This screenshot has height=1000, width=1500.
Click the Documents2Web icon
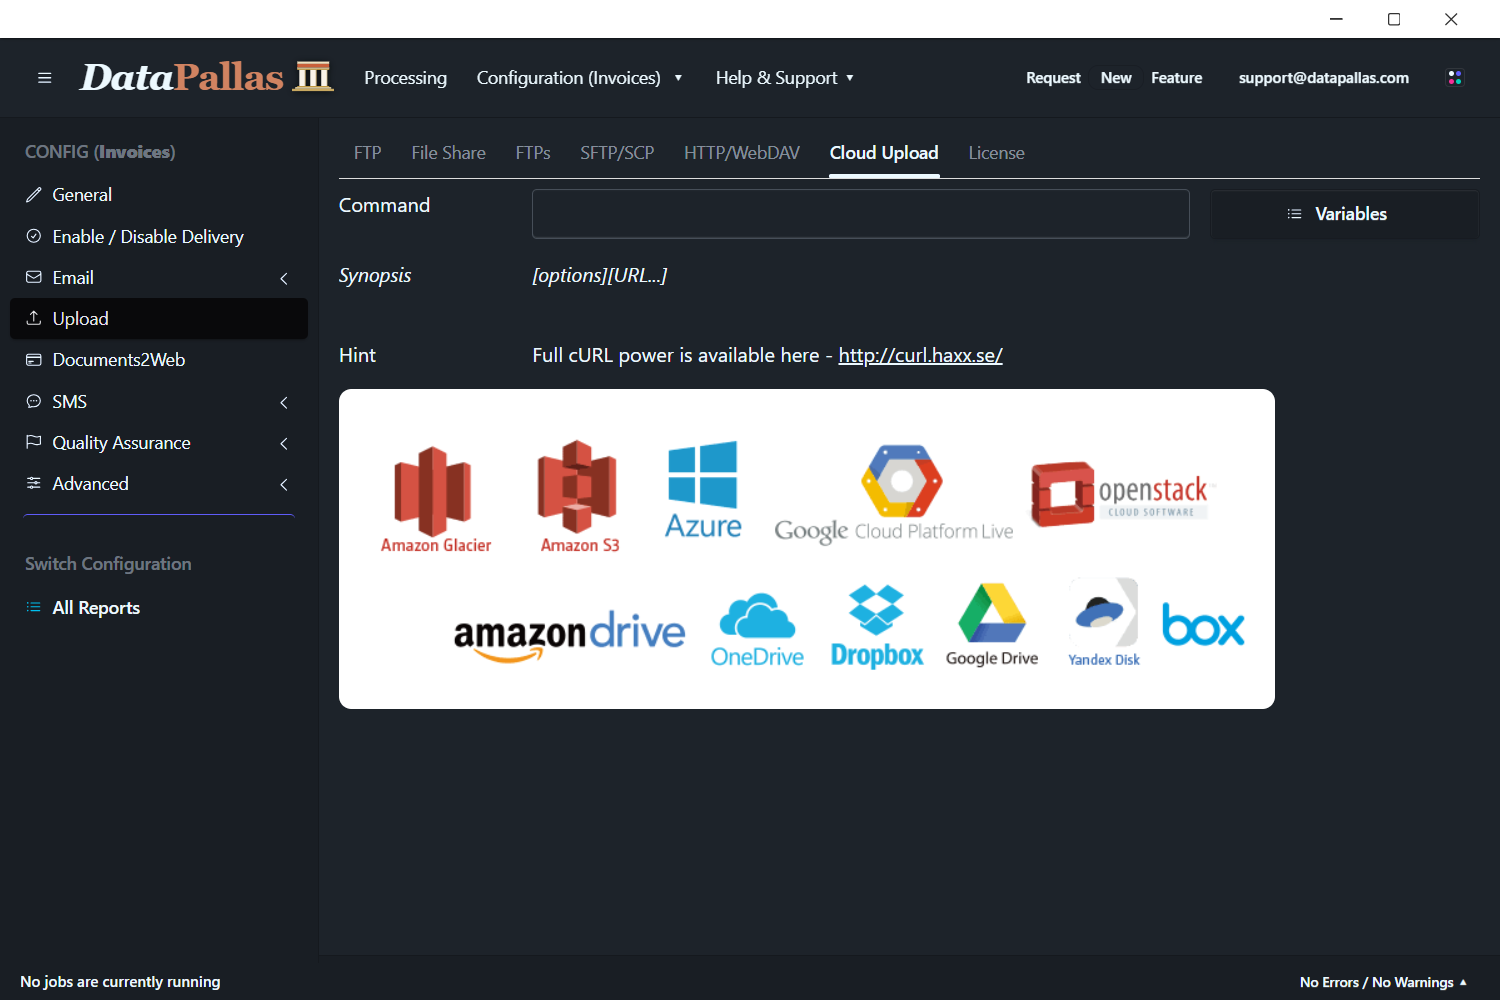34,360
